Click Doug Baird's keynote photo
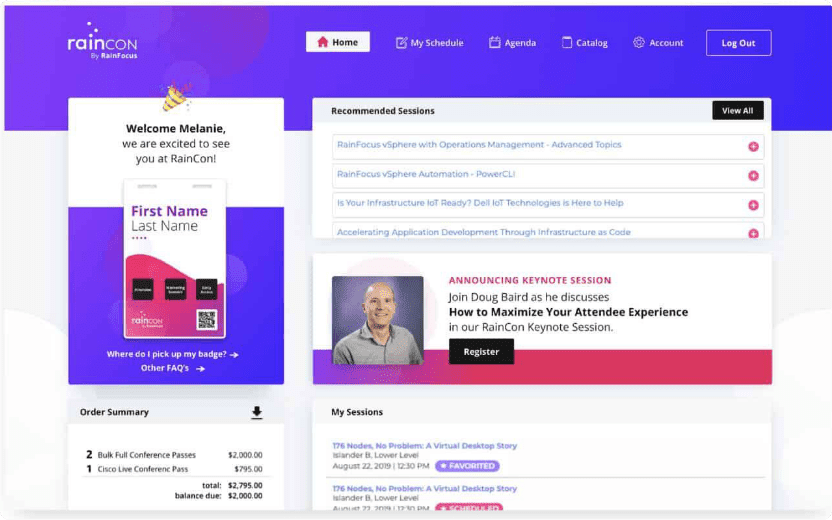 click(x=377, y=320)
